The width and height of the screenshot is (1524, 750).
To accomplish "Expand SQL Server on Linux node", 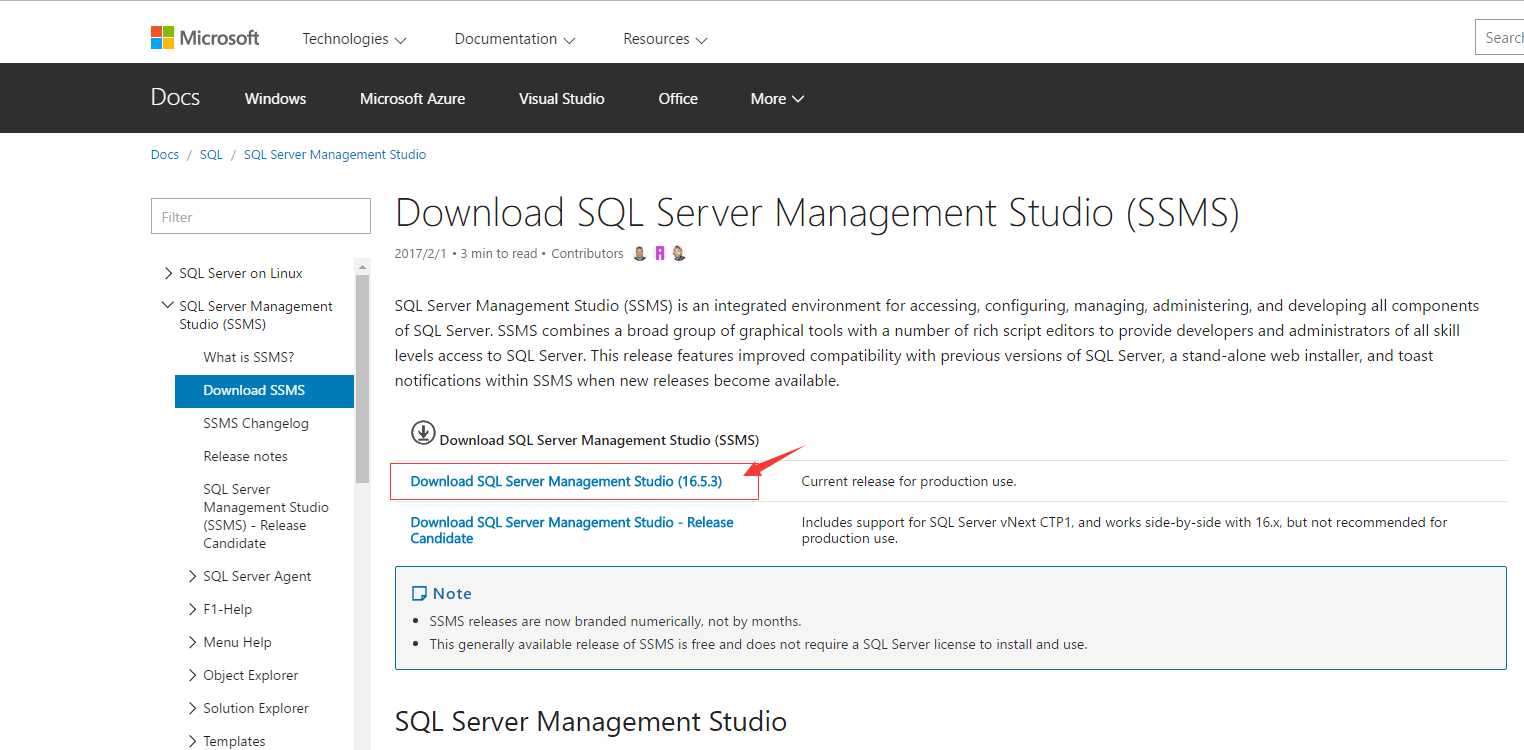I will [168, 273].
